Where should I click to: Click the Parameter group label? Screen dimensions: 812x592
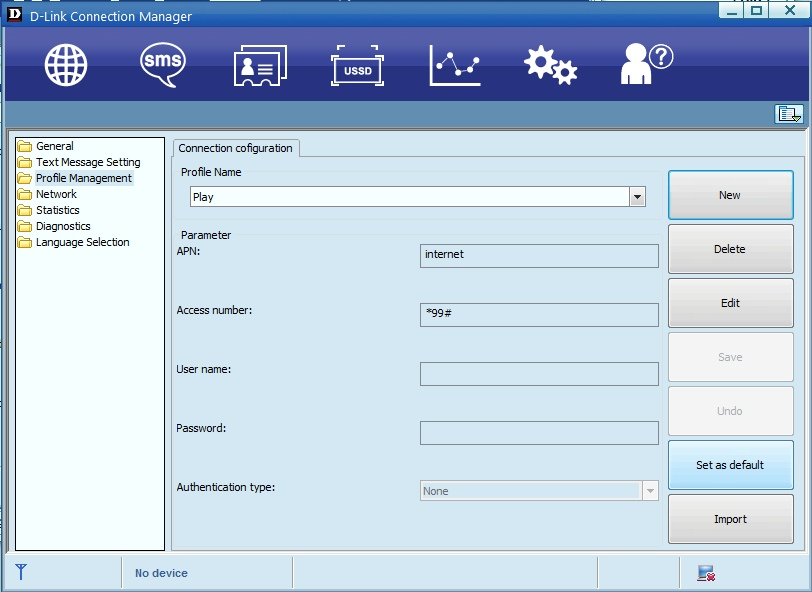[206, 235]
